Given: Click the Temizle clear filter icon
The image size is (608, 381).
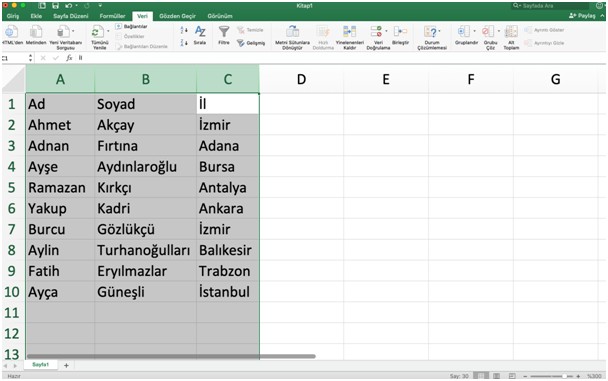Looking at the screenshot, I should pyautogui.click(x=241, y=30).
